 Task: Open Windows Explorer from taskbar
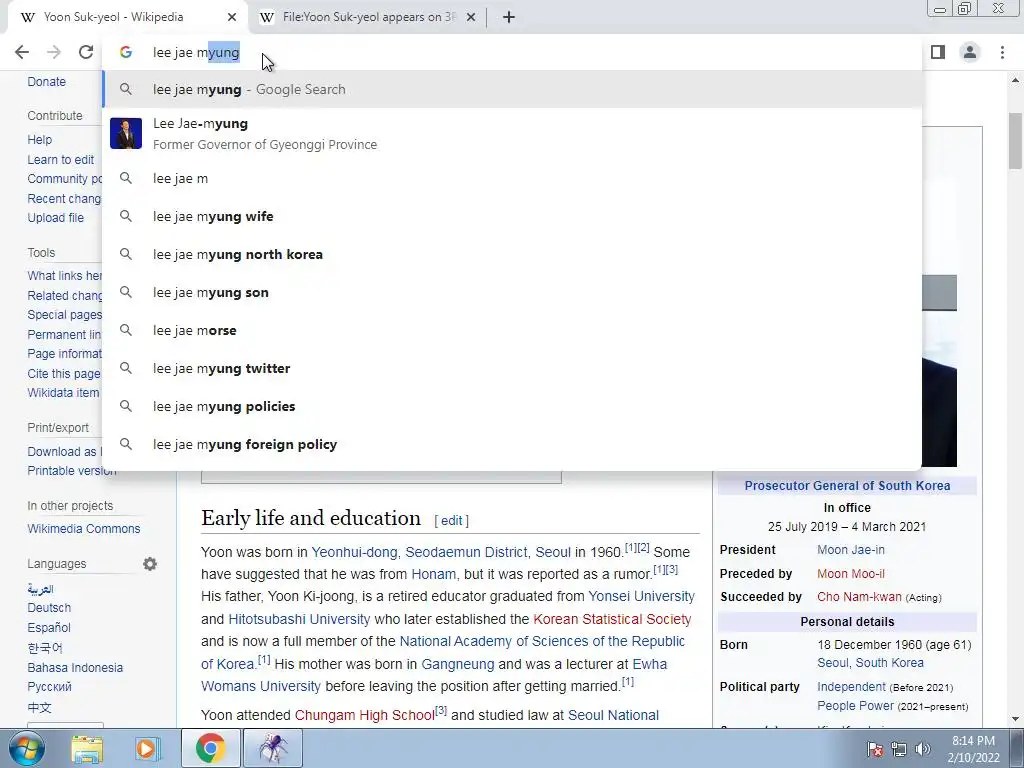pyautogui.click(x=87, y=748)
